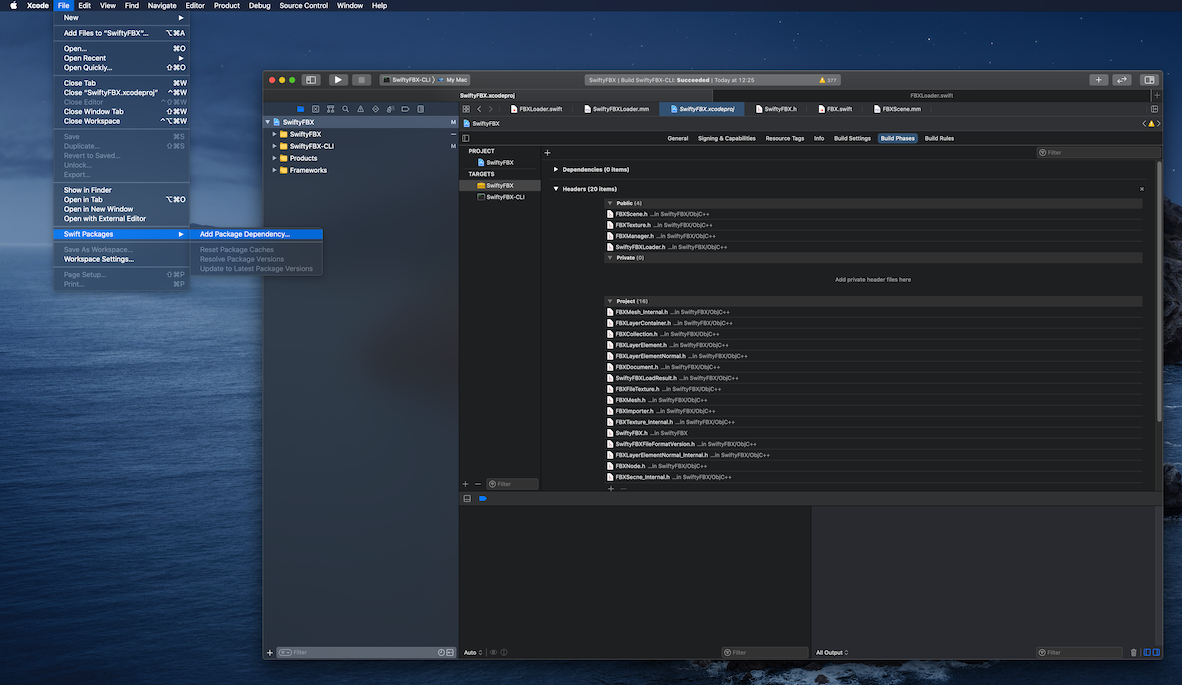Expand the Dependencies (0 items) section
The height and width of the screenshot is (685, 1182).
556,170
